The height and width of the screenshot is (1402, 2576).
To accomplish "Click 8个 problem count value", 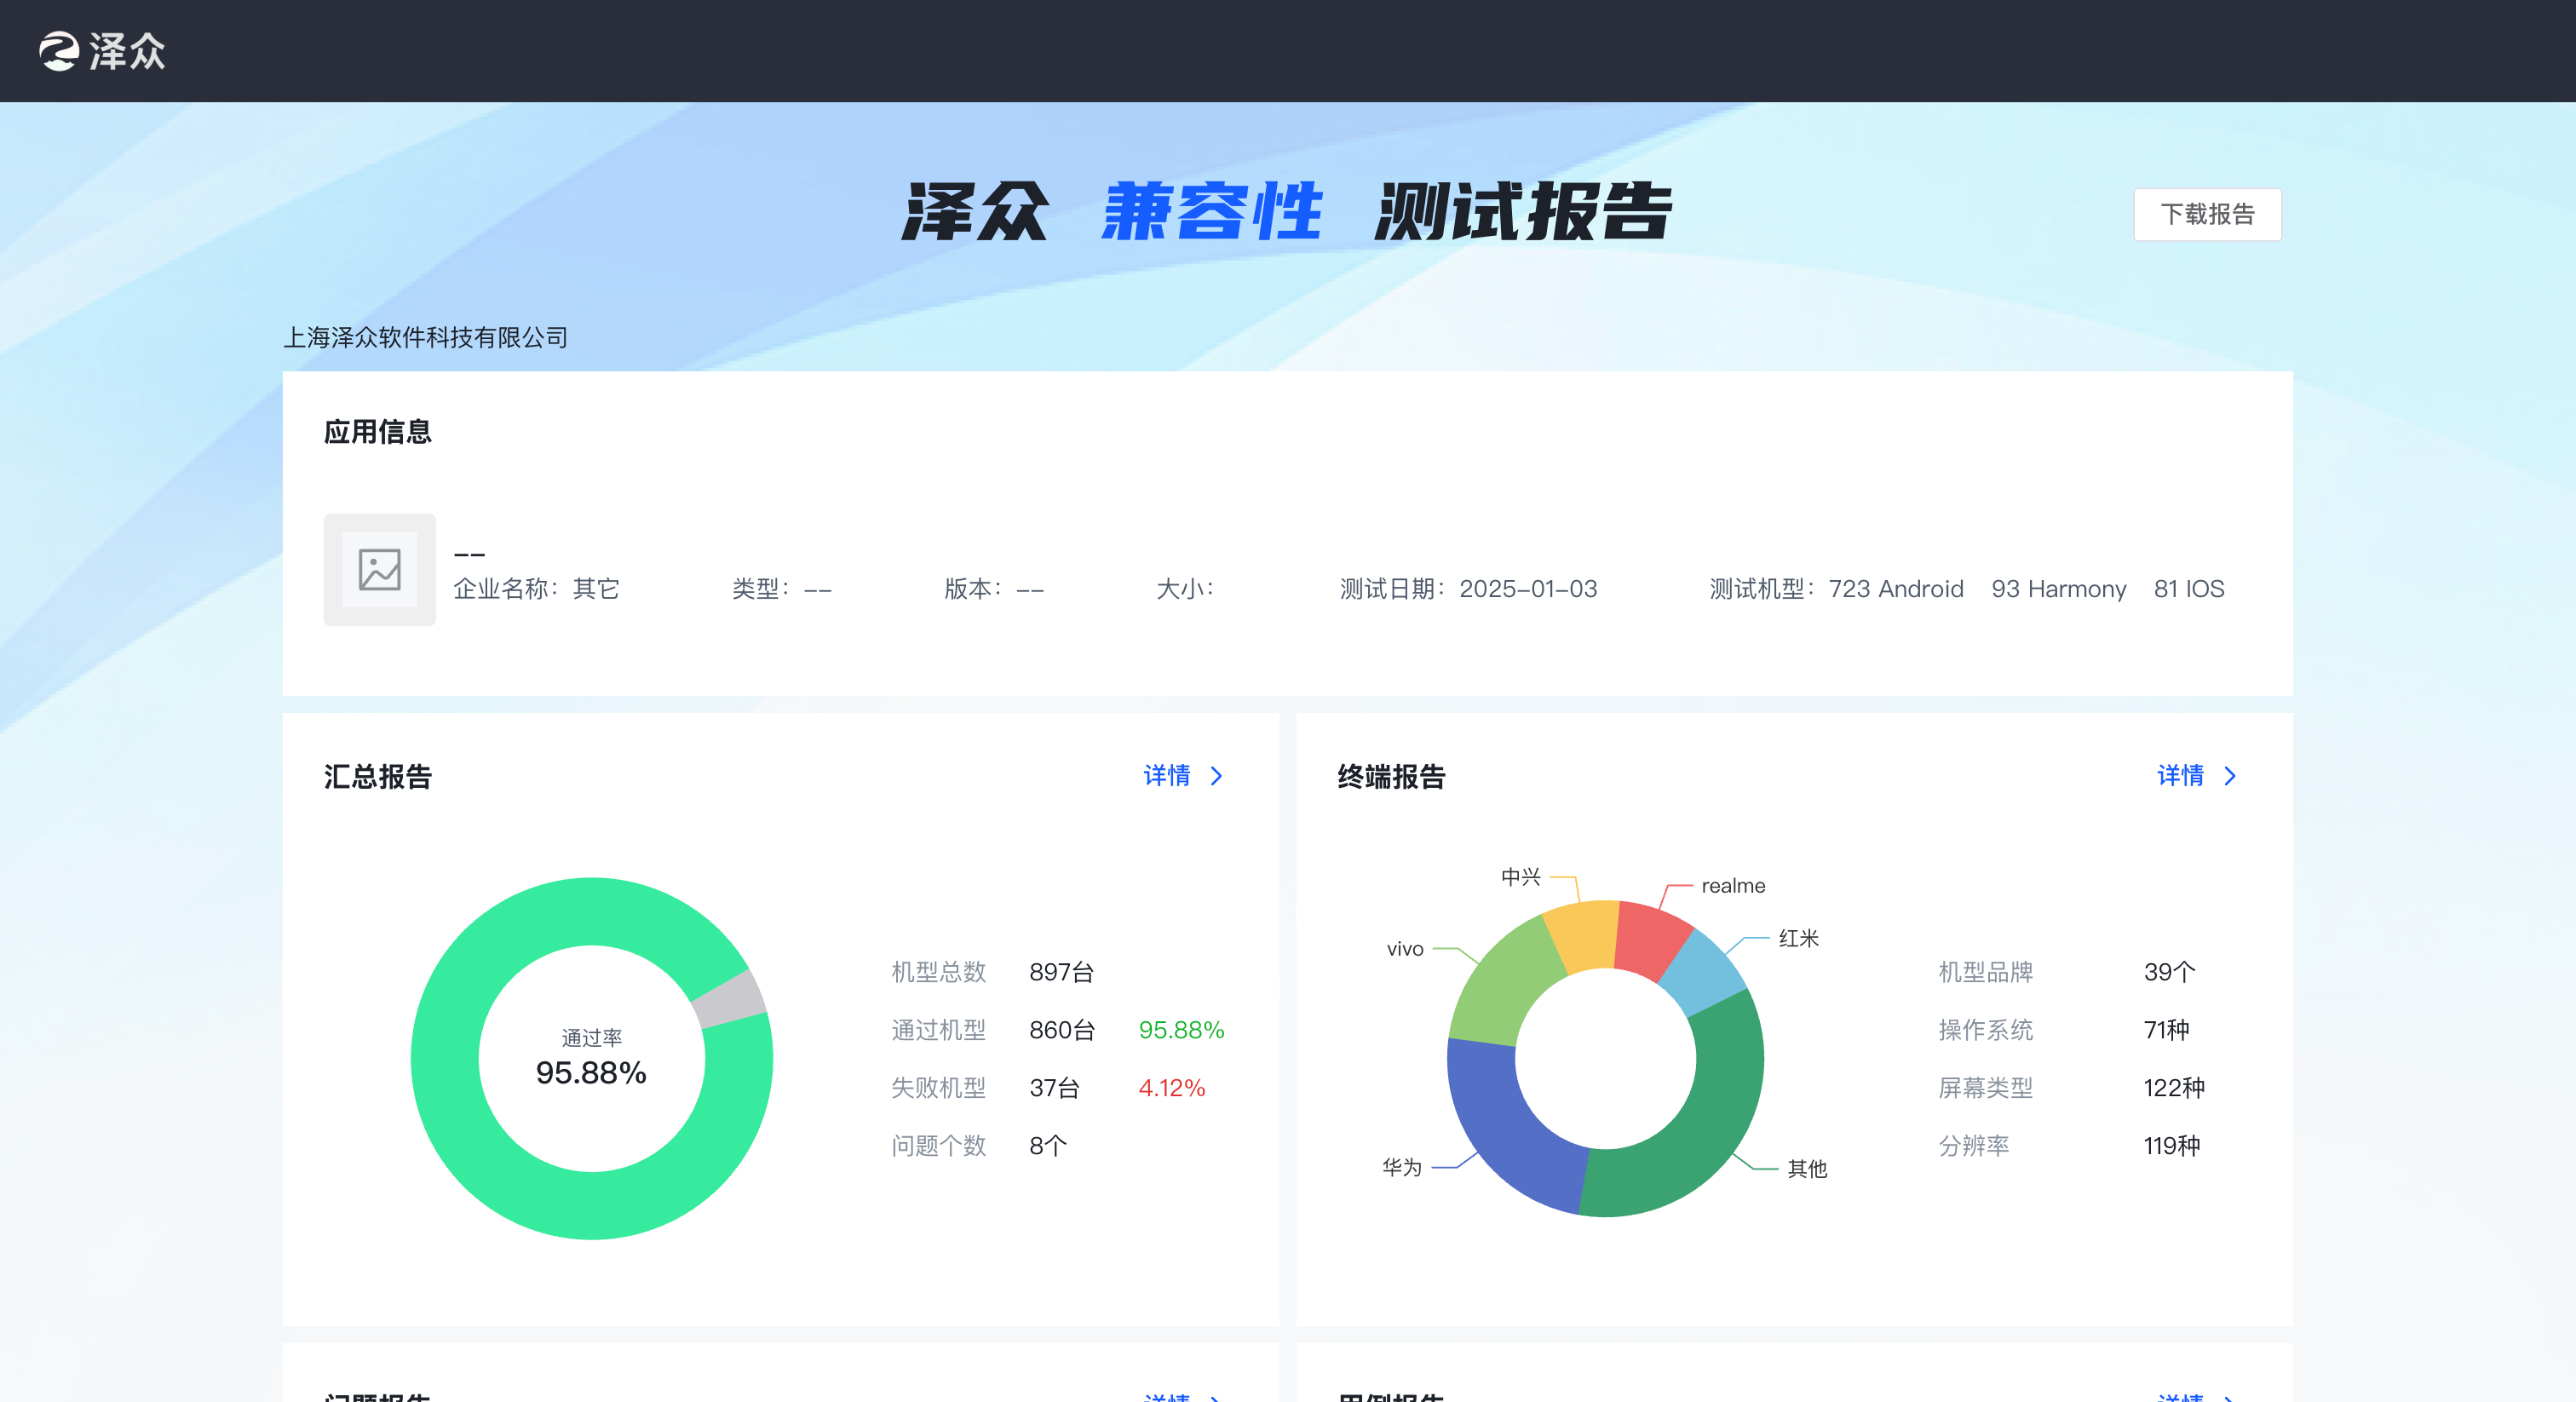I will (1048, 1145).
